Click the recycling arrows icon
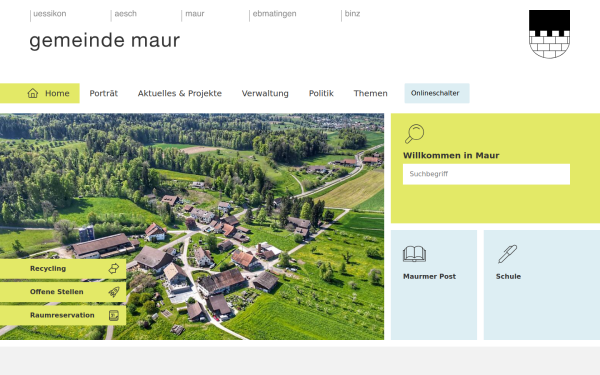 (114, 269)
